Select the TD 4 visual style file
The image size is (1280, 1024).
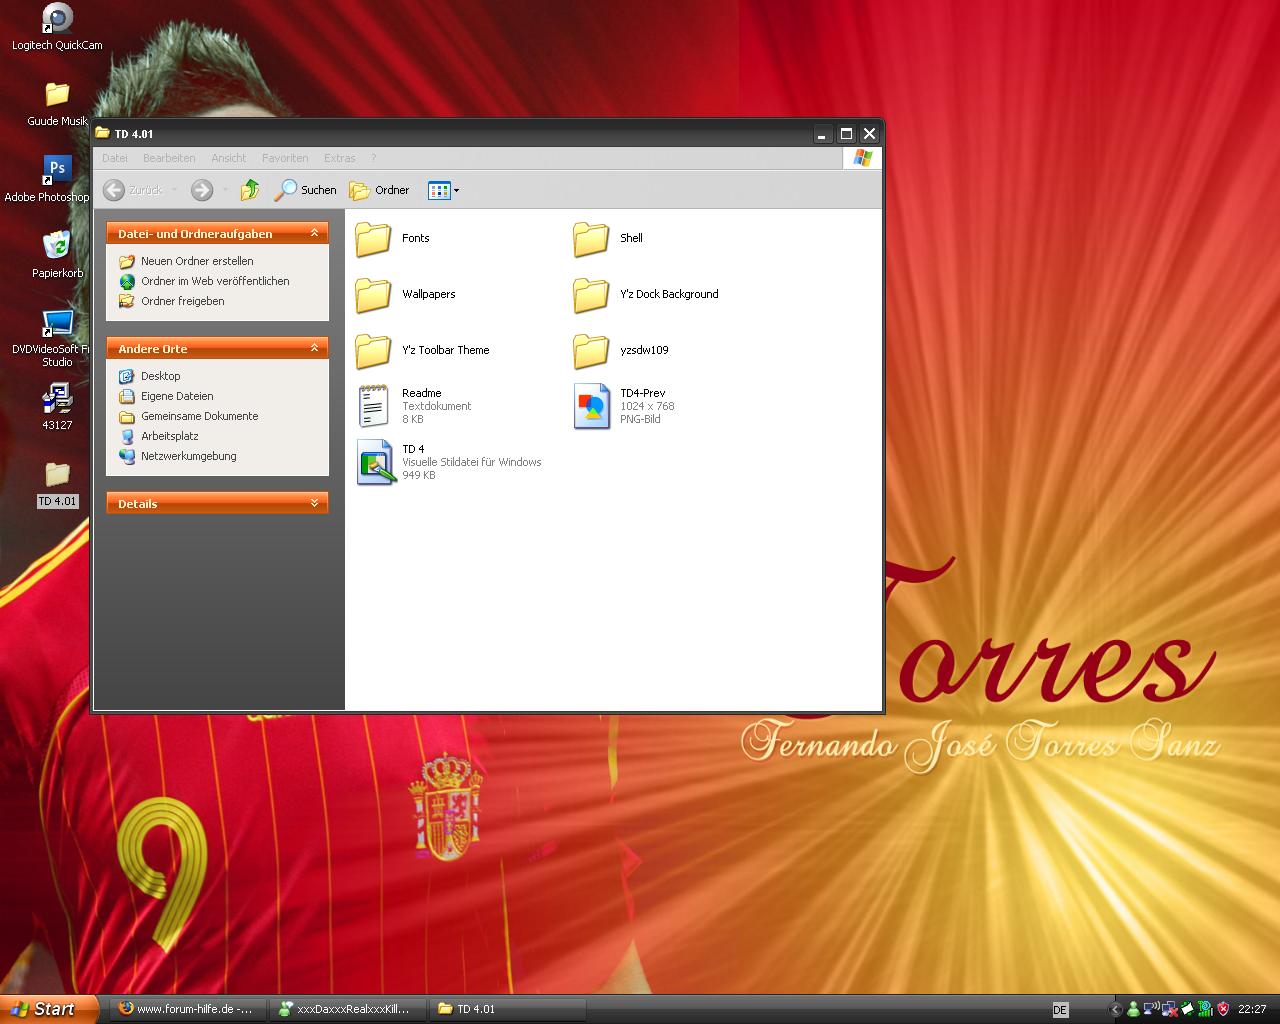(x=376, y=462)
